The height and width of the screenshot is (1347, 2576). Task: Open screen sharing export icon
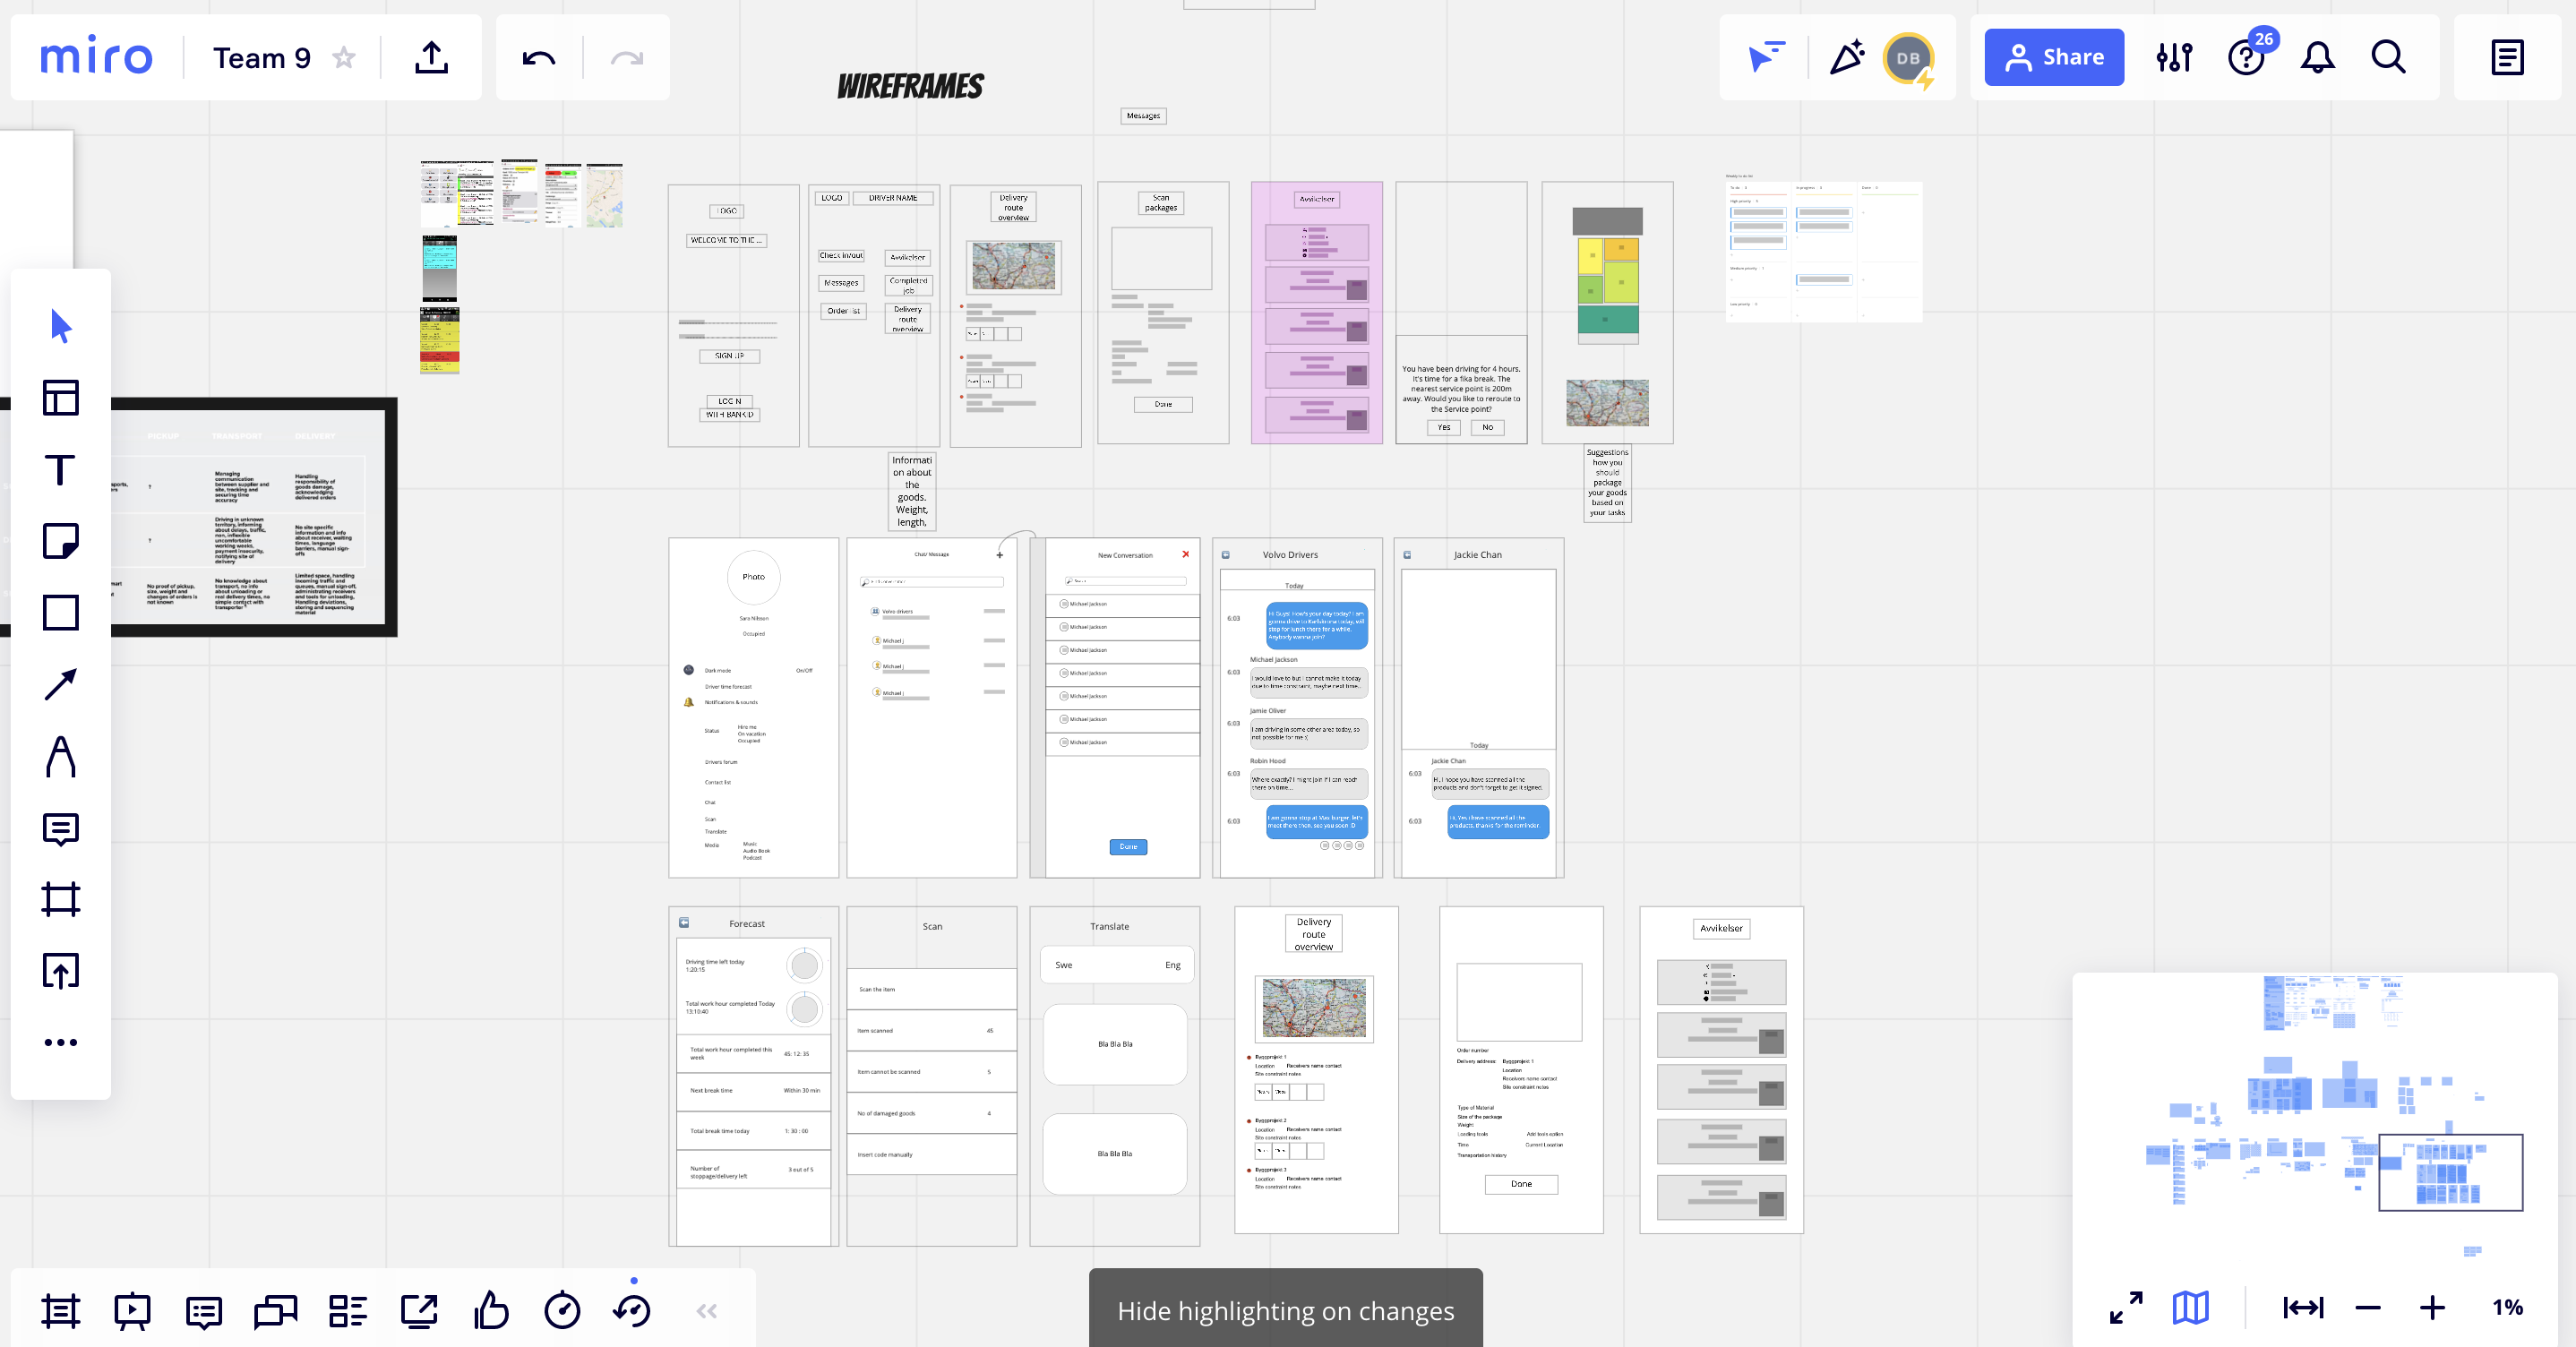tap(419, 1311)
